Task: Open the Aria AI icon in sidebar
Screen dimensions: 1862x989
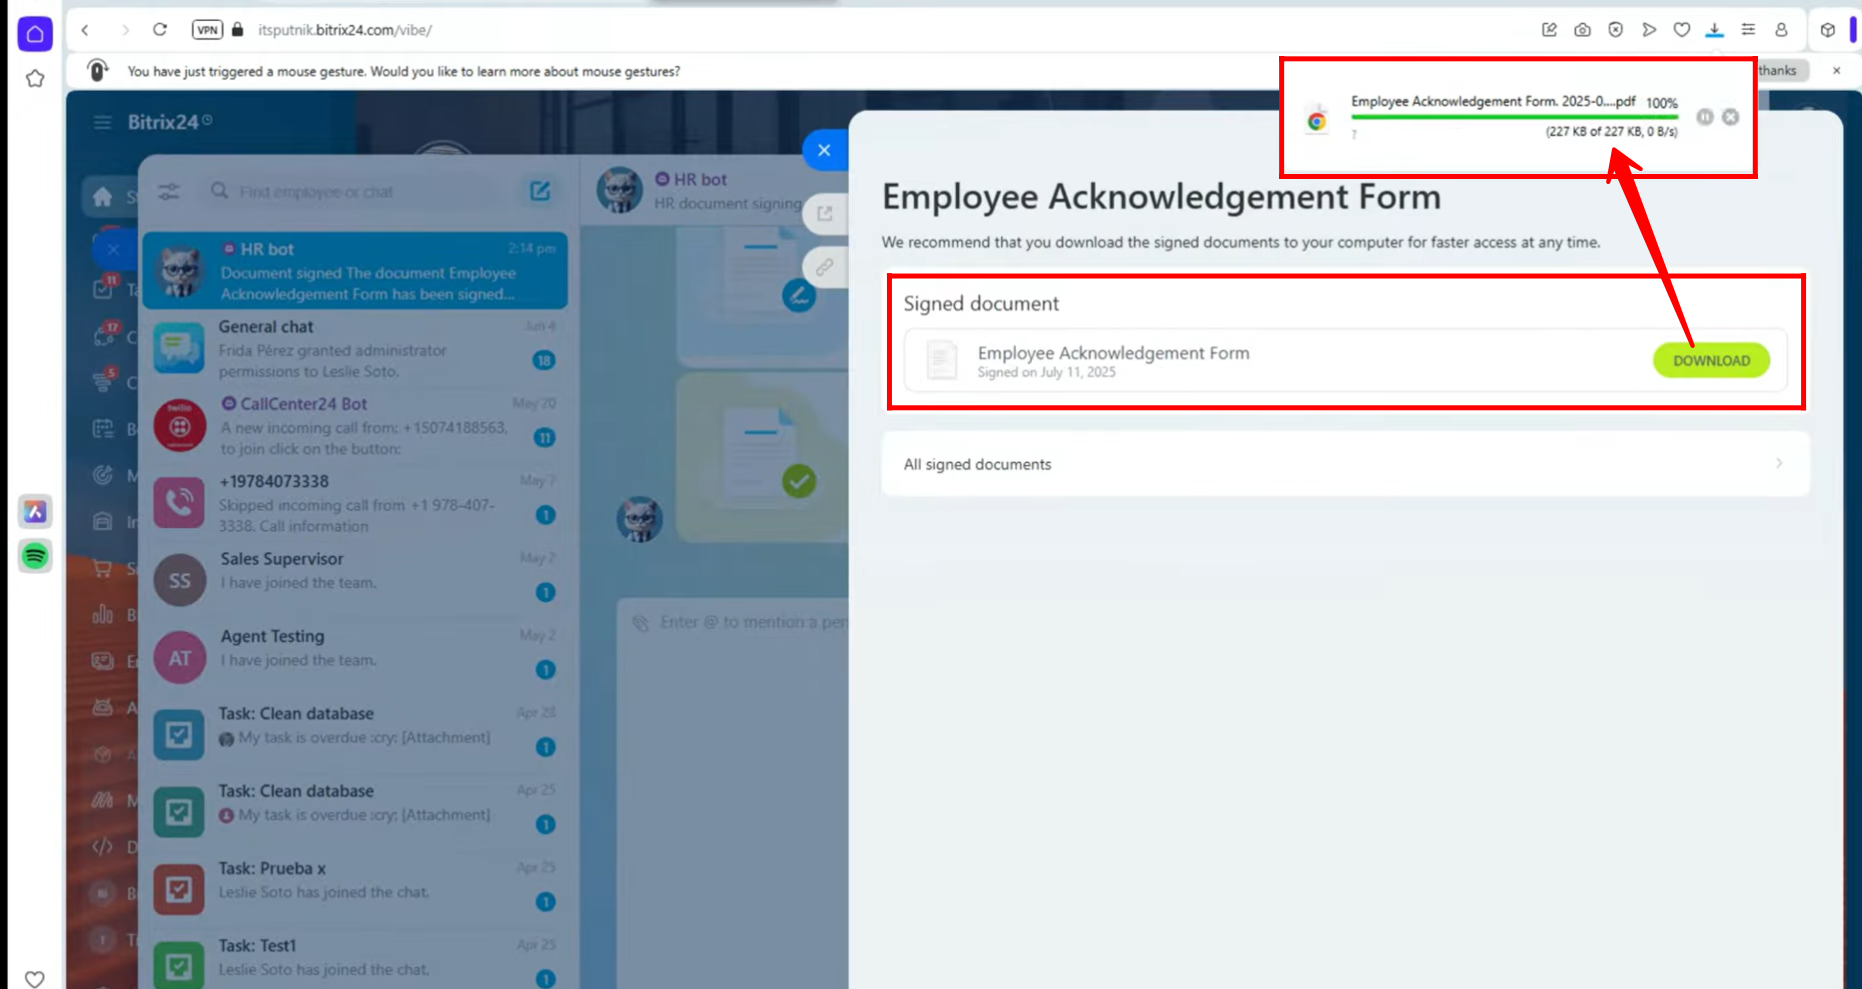Action: (x=35, y=512)
